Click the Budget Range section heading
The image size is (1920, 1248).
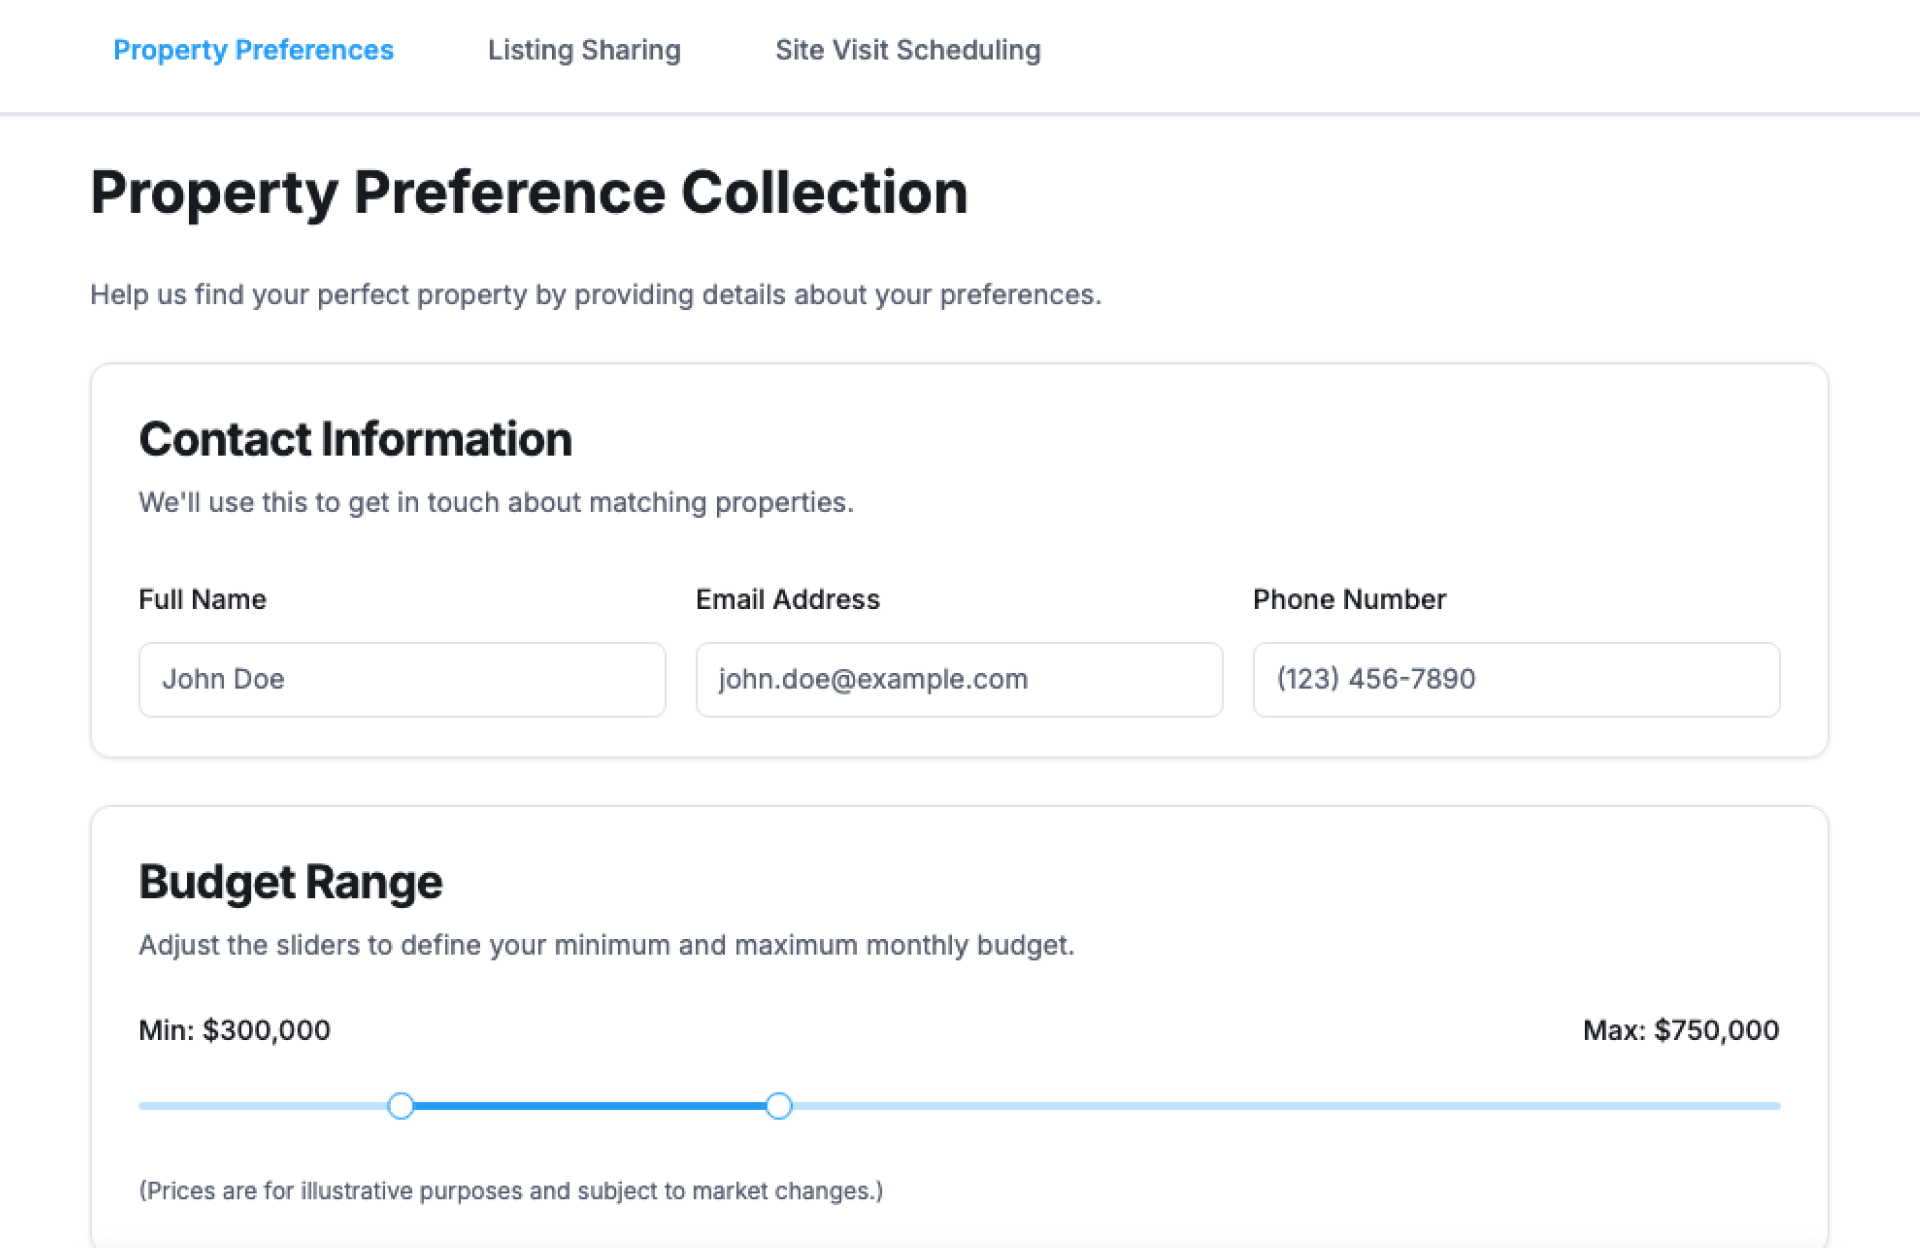[290, 882]
